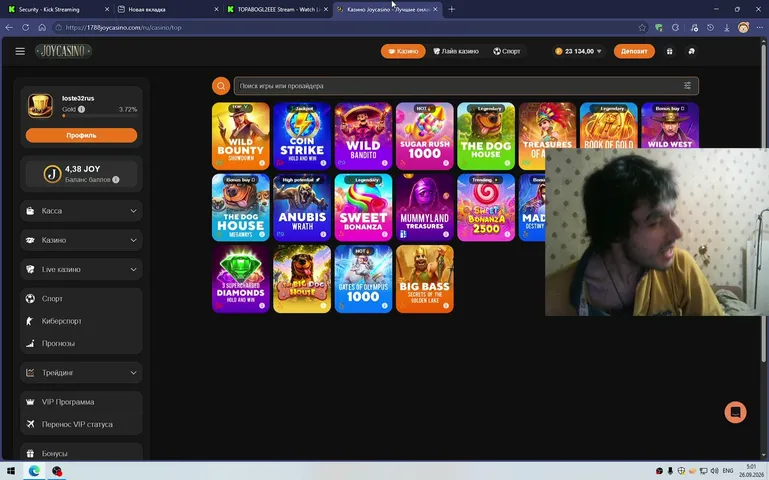Click the browser address bar URL
Viewport: 769px width, 480px height.
pos(123,27)
